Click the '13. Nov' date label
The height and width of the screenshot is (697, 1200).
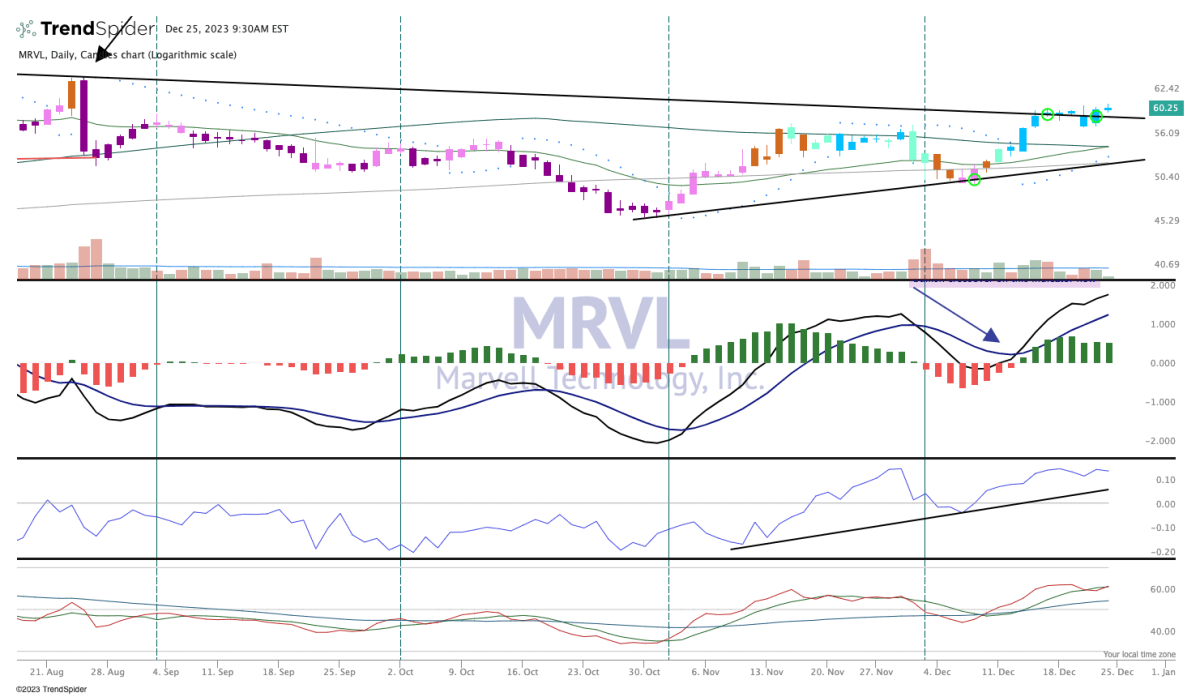(x=766, y=673)
